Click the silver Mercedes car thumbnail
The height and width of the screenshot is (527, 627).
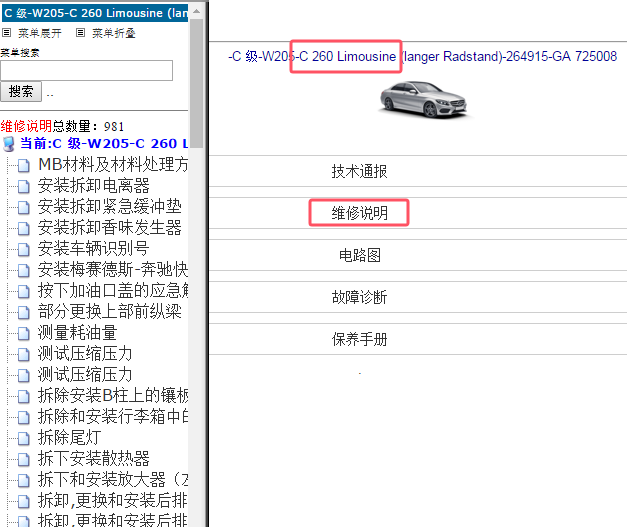pos(423,100)
